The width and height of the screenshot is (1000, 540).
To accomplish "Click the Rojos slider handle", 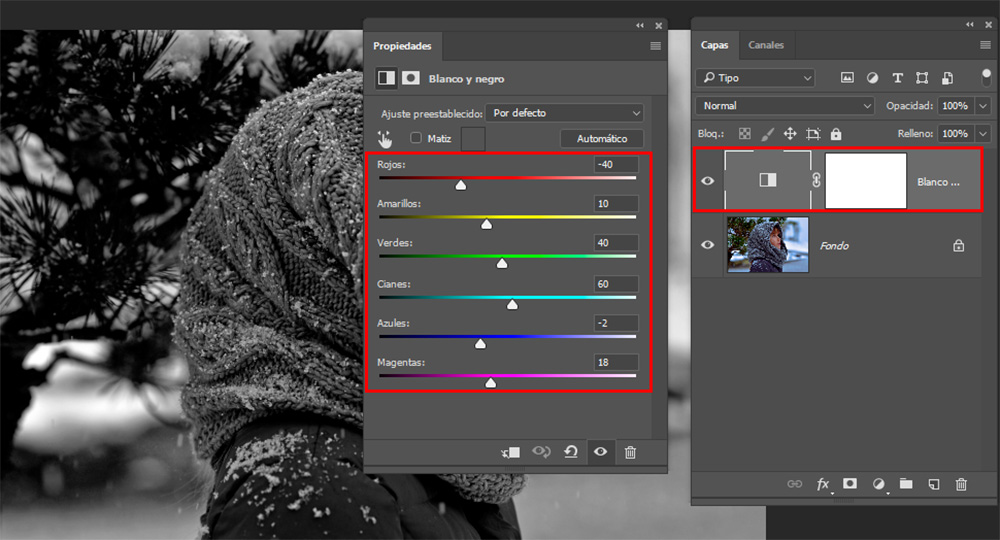I will click(460, 185).
